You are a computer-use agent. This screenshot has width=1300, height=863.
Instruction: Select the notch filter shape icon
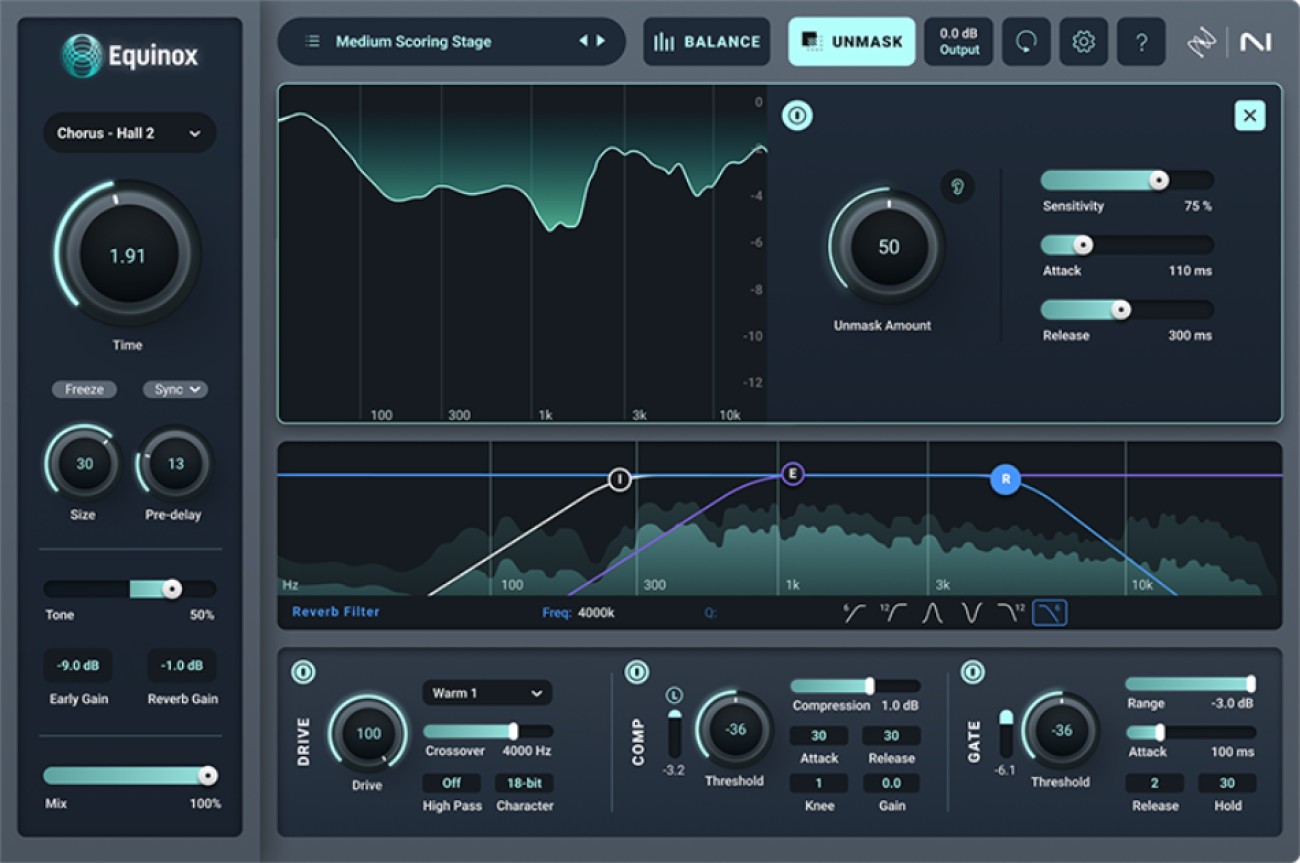[x=971, y=613]
